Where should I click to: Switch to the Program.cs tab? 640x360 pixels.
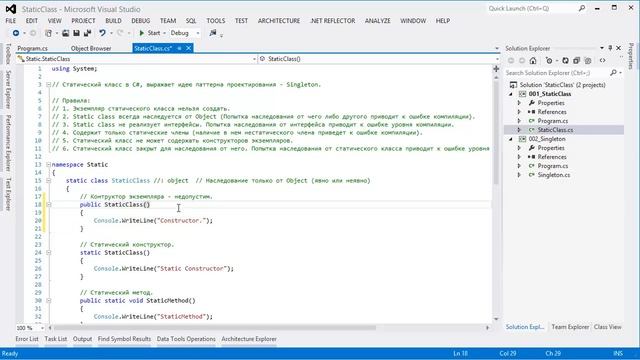point(32,48)
